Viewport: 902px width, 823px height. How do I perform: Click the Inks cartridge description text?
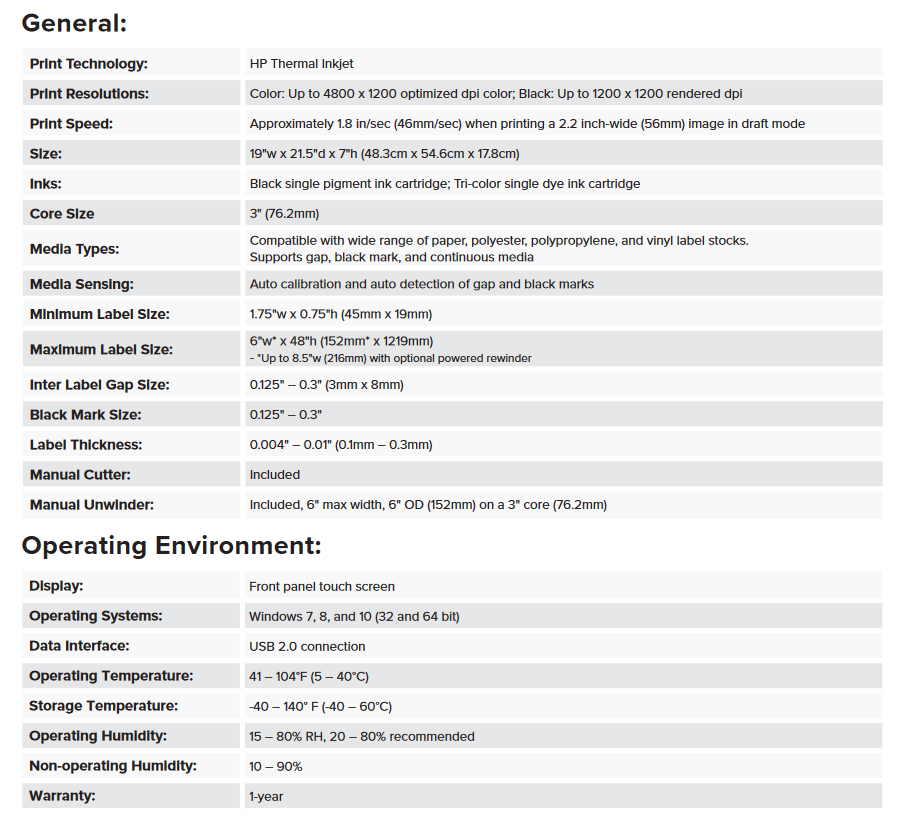click(x=445, y=183)
